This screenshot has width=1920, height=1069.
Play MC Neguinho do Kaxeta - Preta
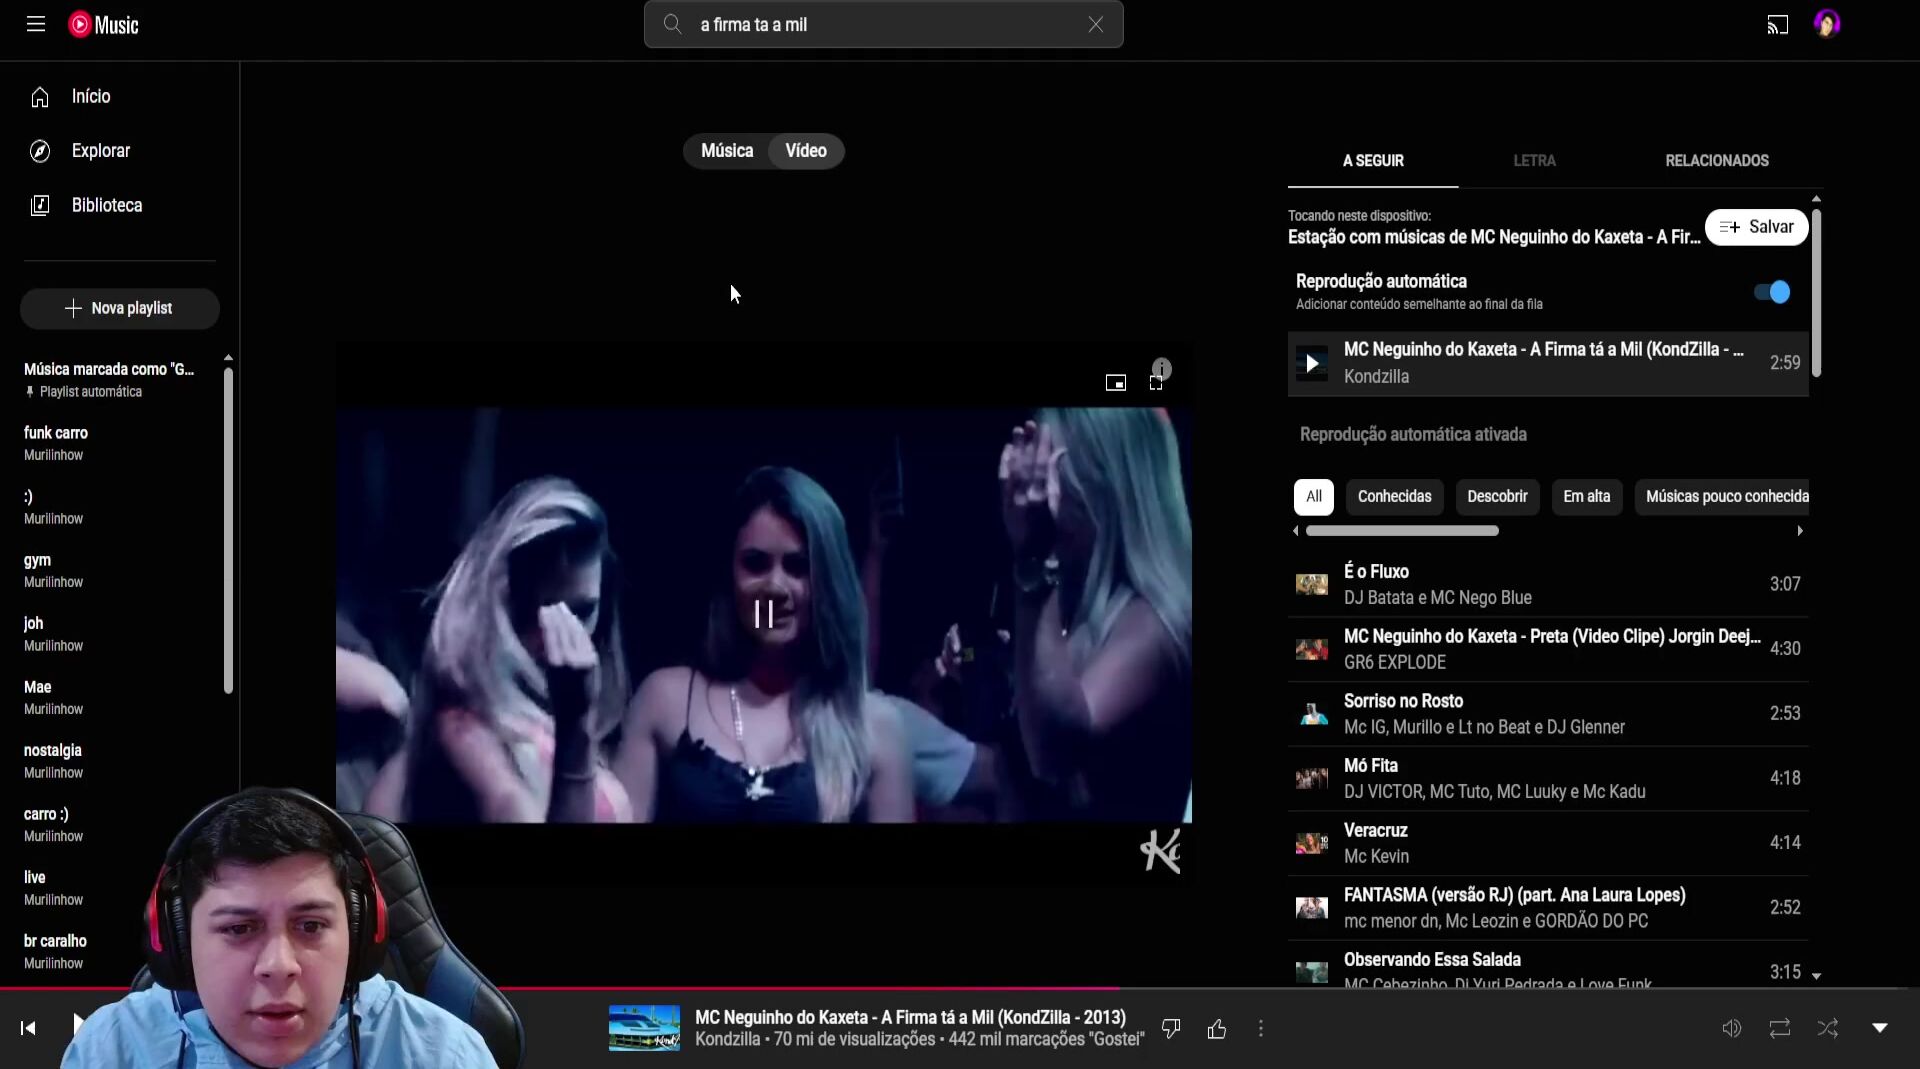[1548, 649]
